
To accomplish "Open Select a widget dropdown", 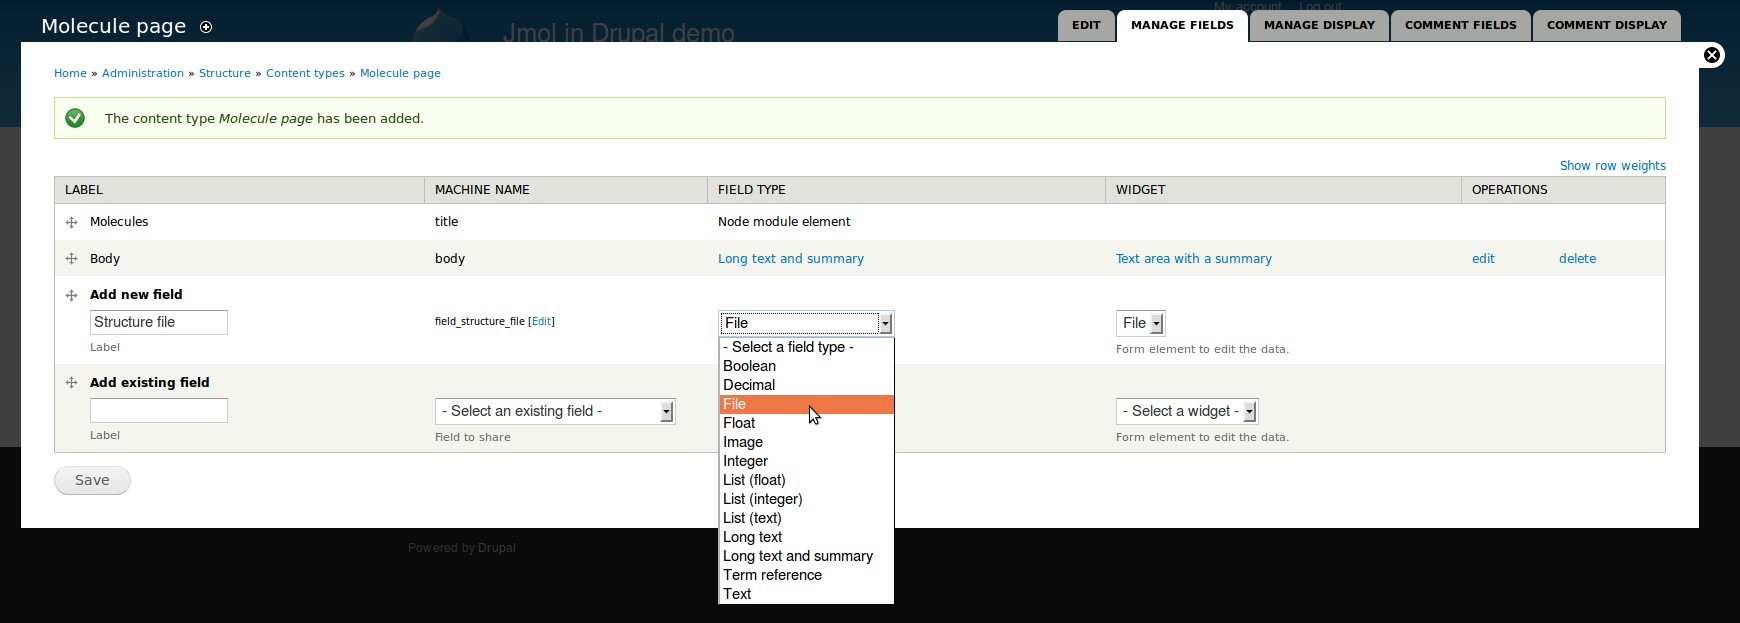I will [1187, 411].
